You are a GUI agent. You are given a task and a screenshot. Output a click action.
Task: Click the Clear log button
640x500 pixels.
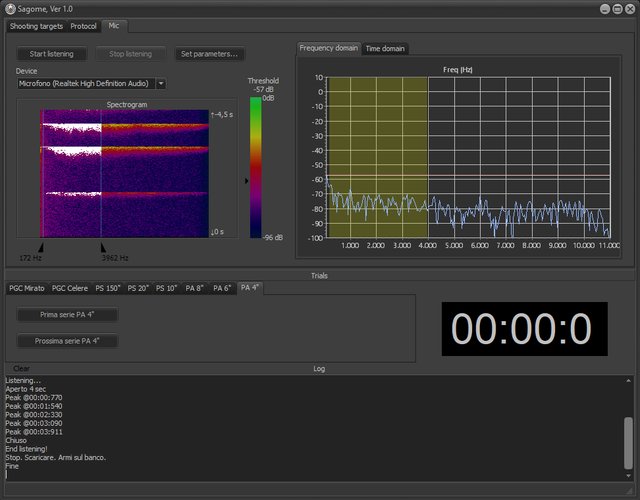(x=21, y=369)
